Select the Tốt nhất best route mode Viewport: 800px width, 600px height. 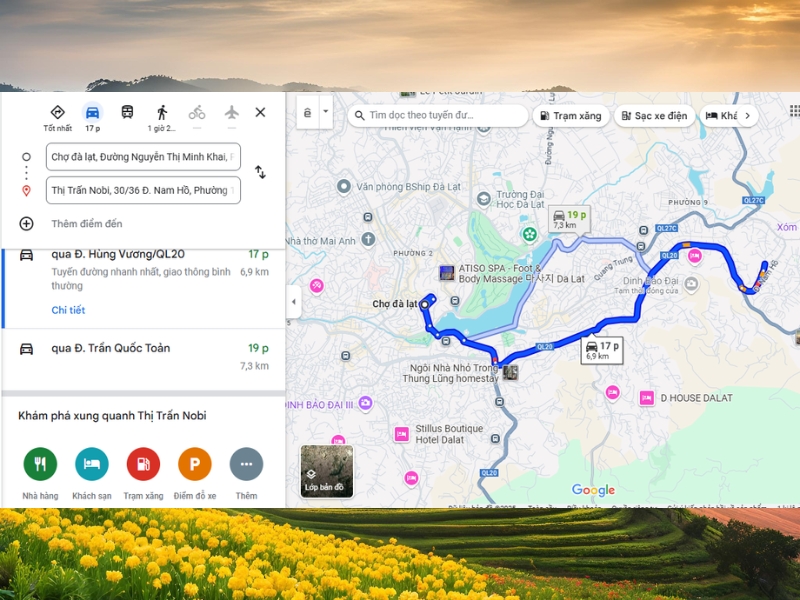click(x=57, y=112)
